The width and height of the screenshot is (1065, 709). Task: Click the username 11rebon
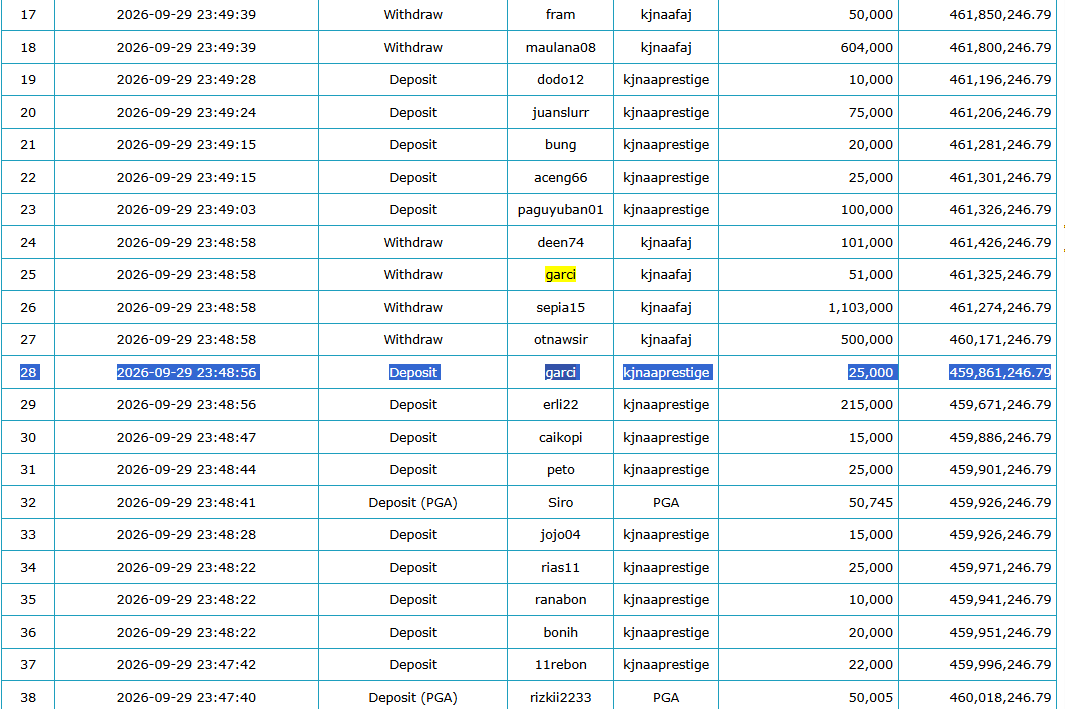pyautogui.click(x=560, y=665)
